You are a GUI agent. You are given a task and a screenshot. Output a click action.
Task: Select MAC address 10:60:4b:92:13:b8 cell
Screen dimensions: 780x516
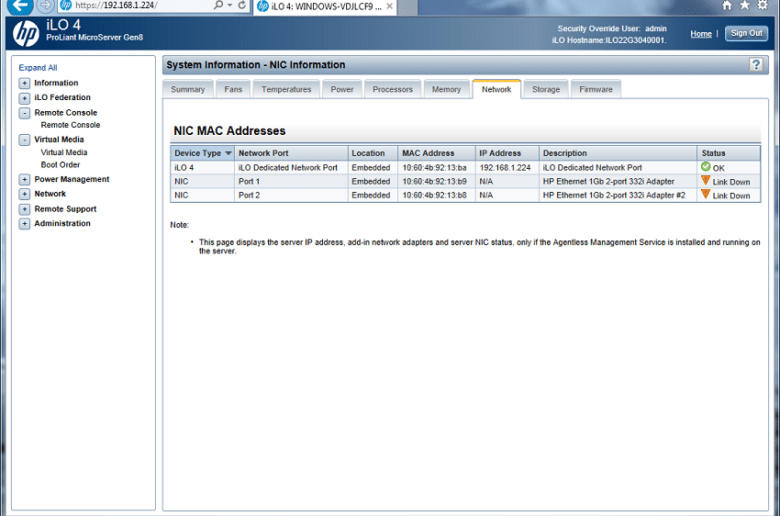(434, 195)
